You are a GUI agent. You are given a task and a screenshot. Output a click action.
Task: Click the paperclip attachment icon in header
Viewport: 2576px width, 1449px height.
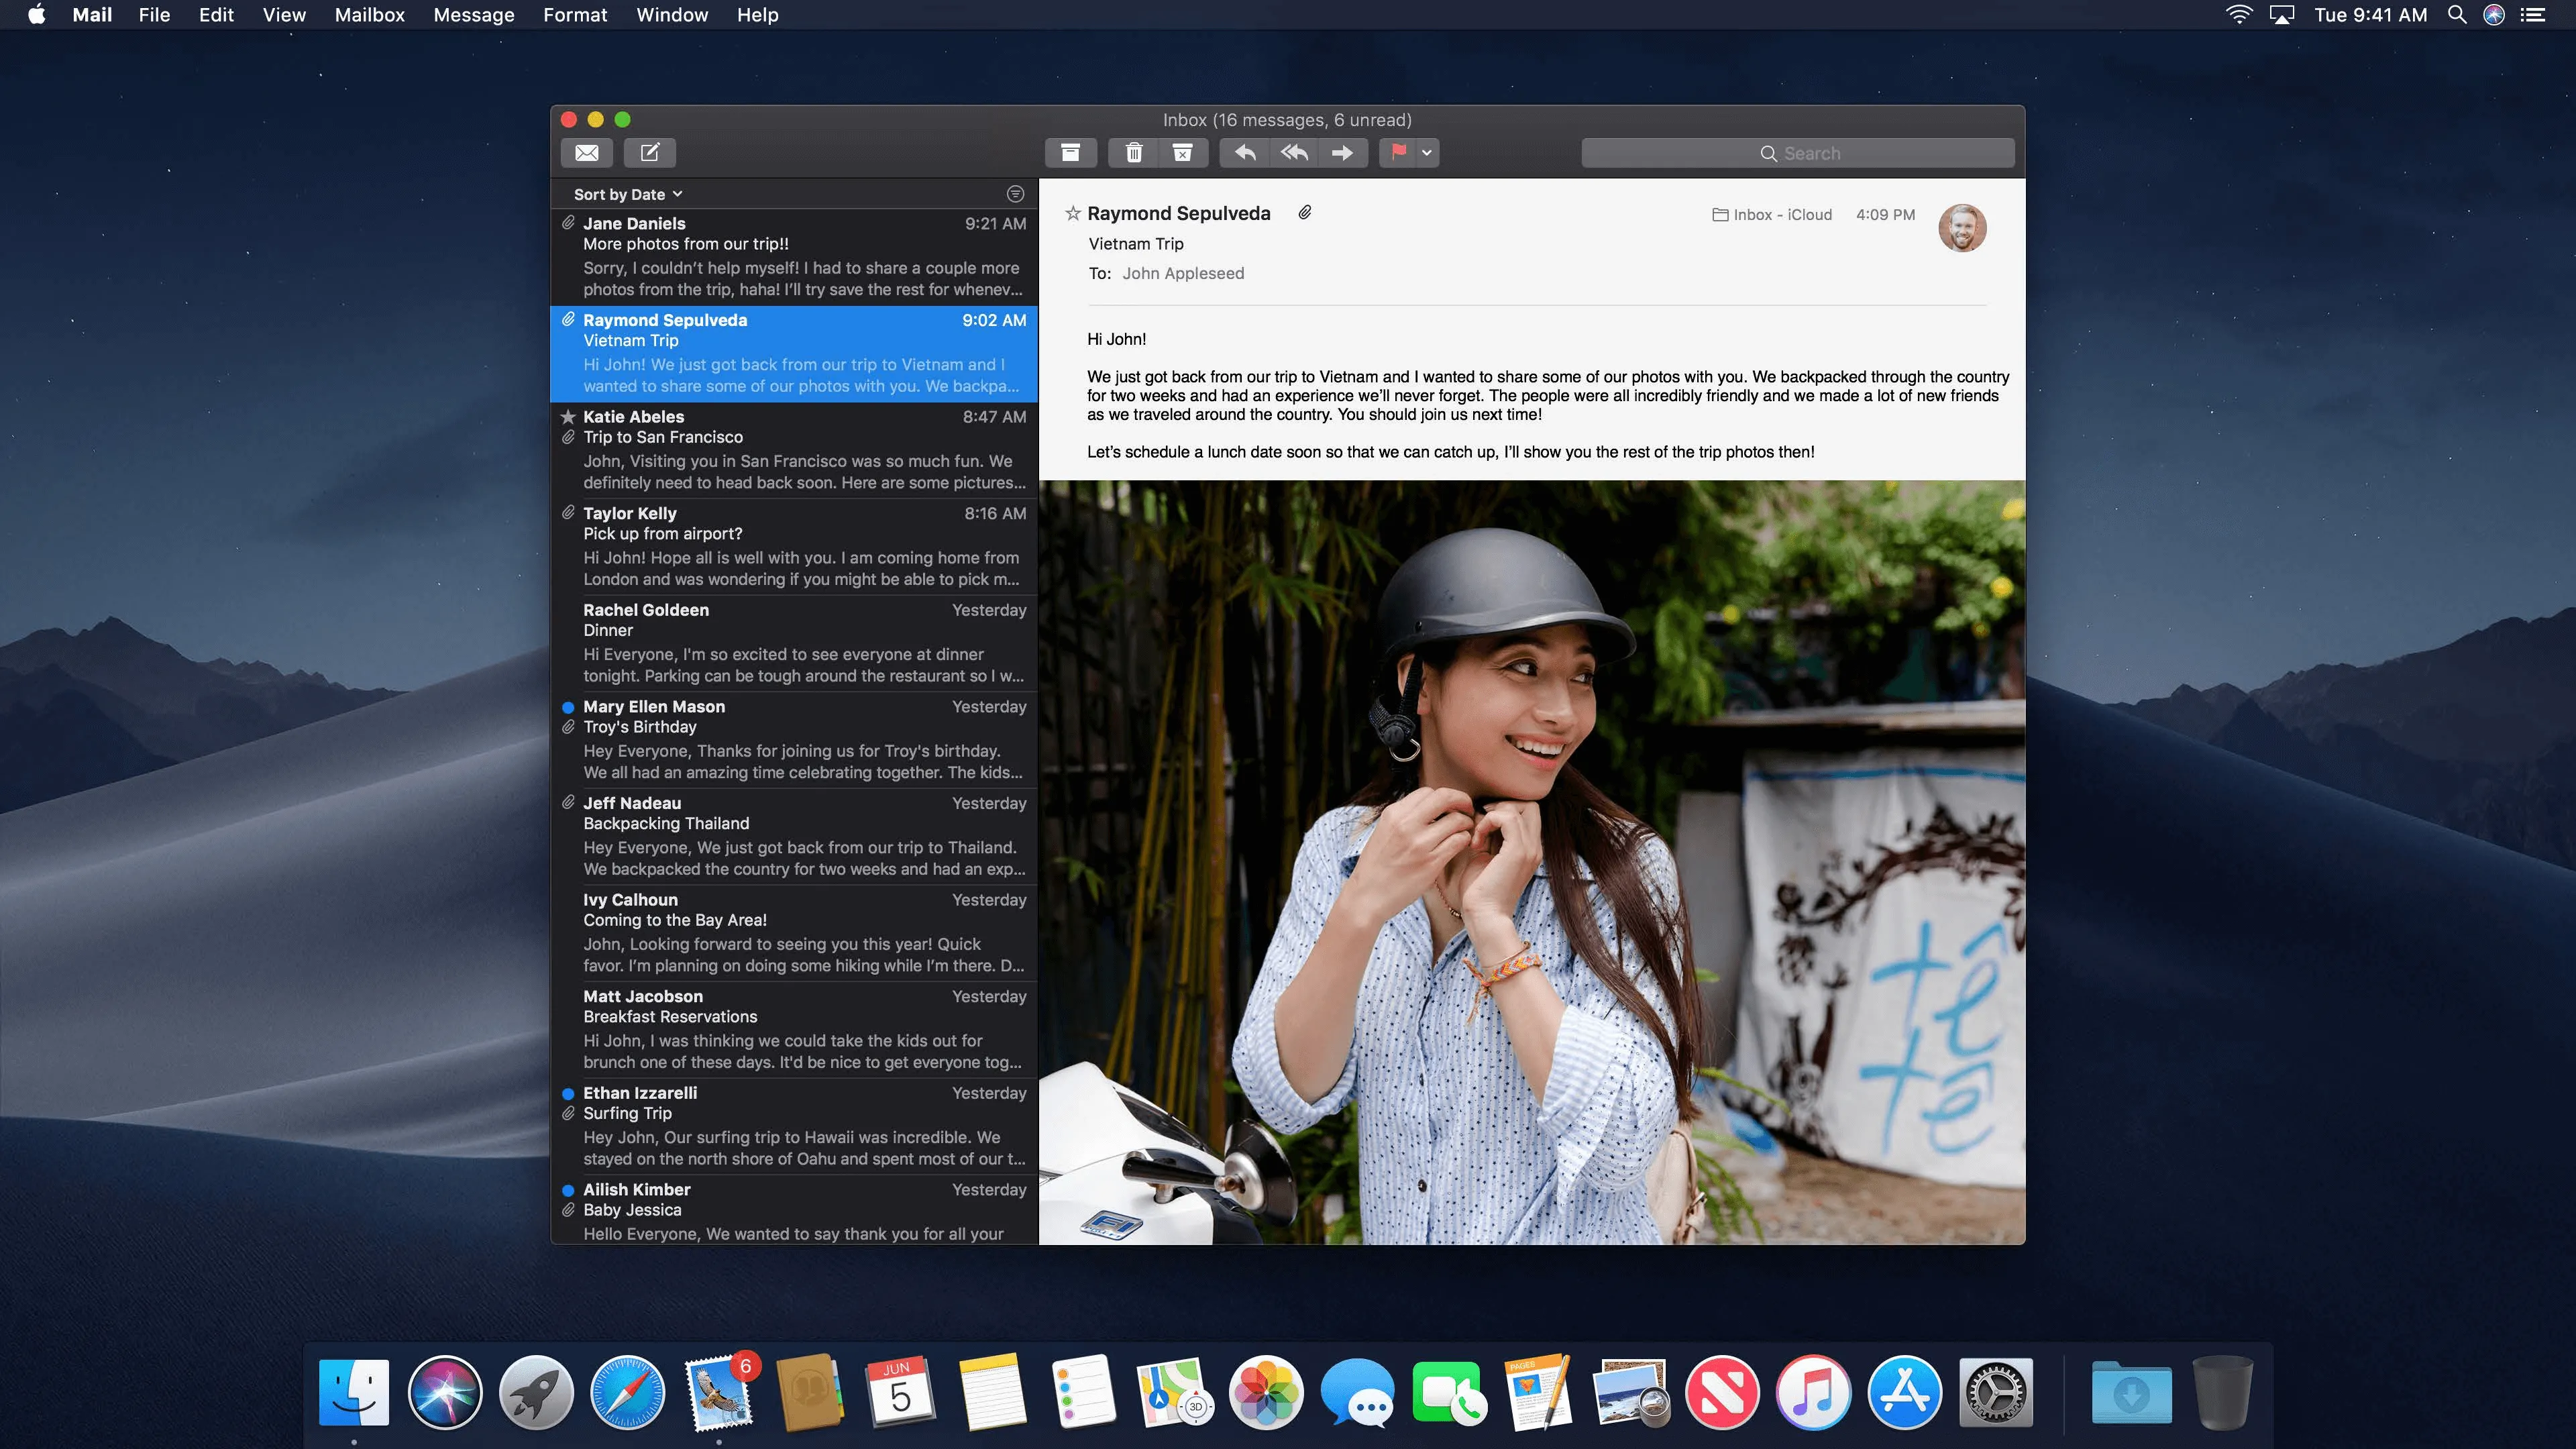coord(1305,213)
